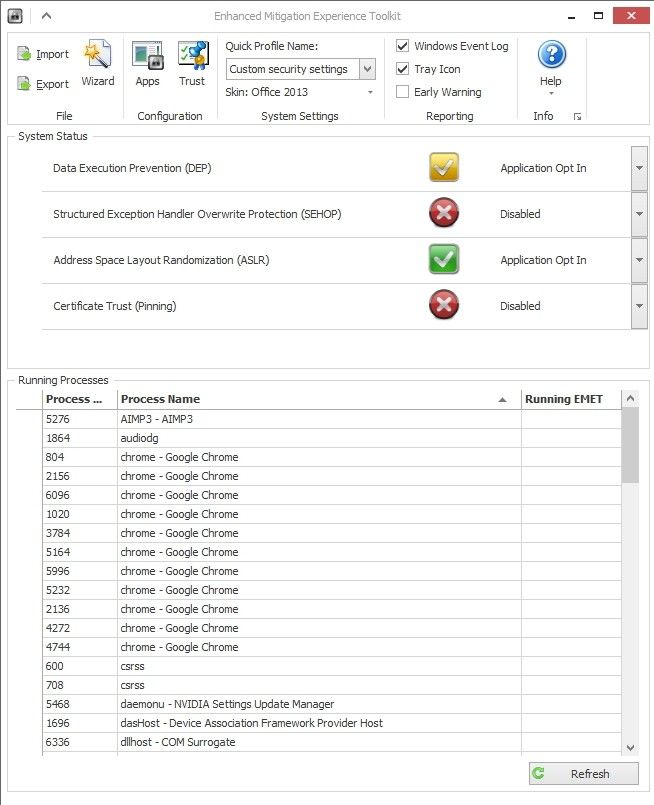Click the green ASLR status icon
Image resolution: width=654 pixels, height=805 pixels.
point(444,260)
